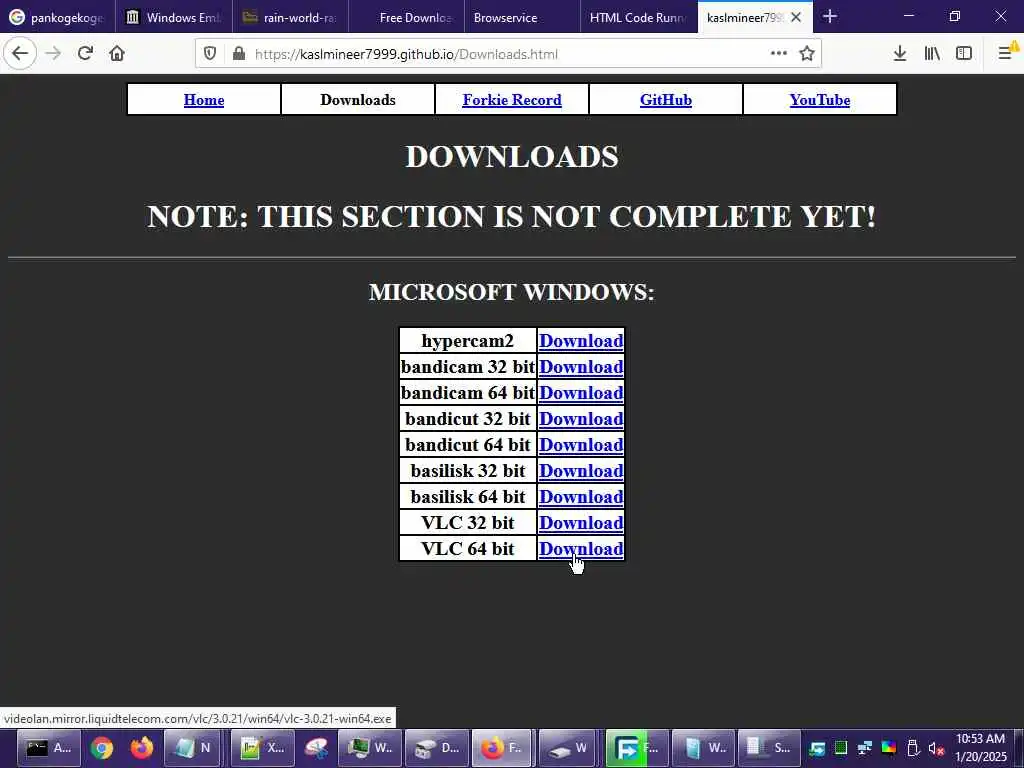Click the MICROSOFT WINDOWS heading

pyautogui.click(x=511, y=292)
